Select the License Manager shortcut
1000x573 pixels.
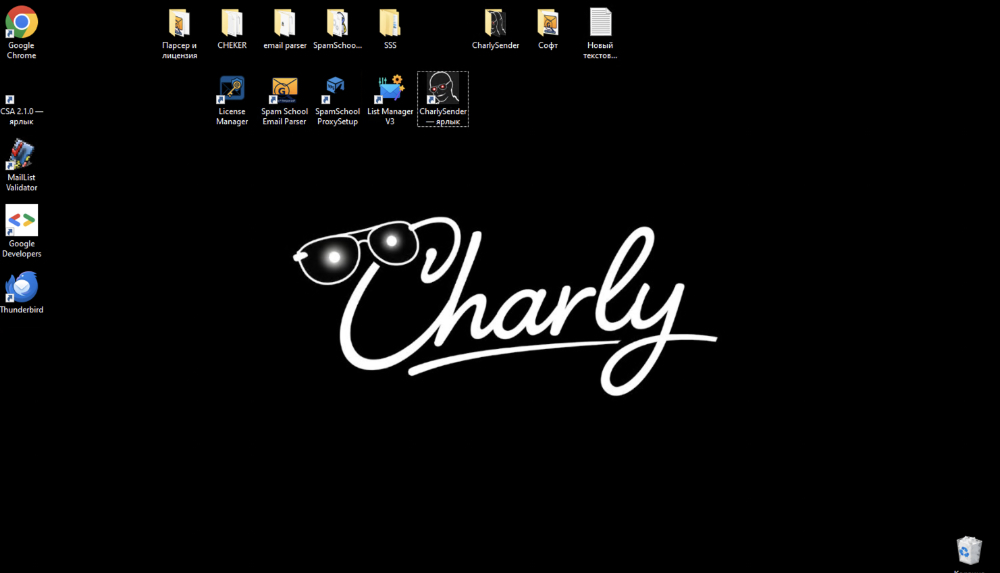(232, 90)
